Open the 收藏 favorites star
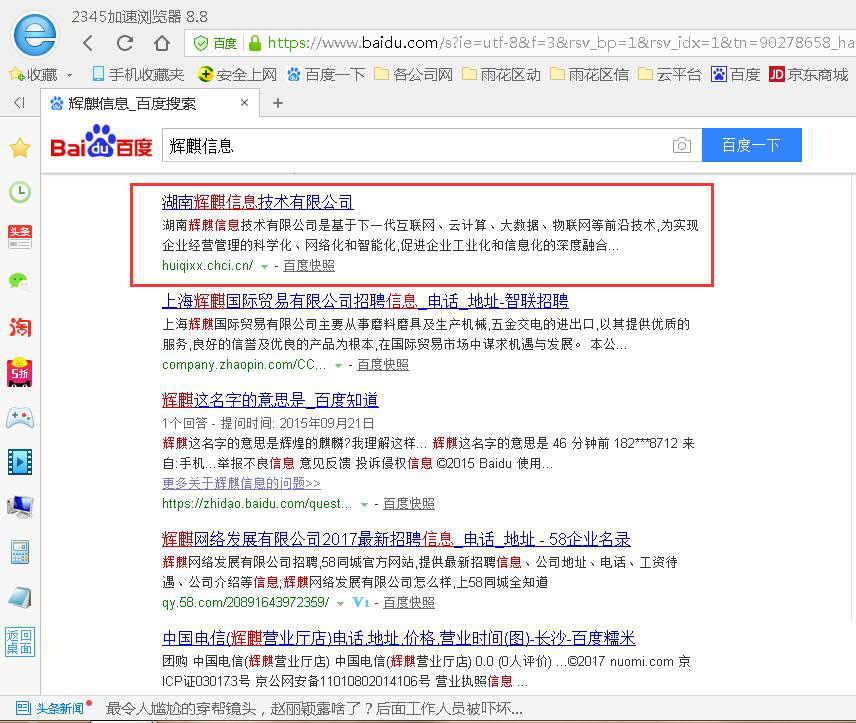 pyautogui.click(x=16, y=74)
